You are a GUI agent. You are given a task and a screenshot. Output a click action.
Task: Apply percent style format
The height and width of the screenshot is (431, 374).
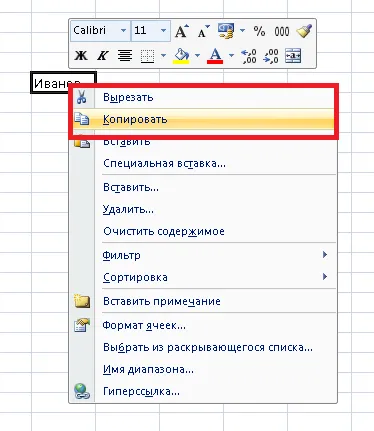(259, 31)
